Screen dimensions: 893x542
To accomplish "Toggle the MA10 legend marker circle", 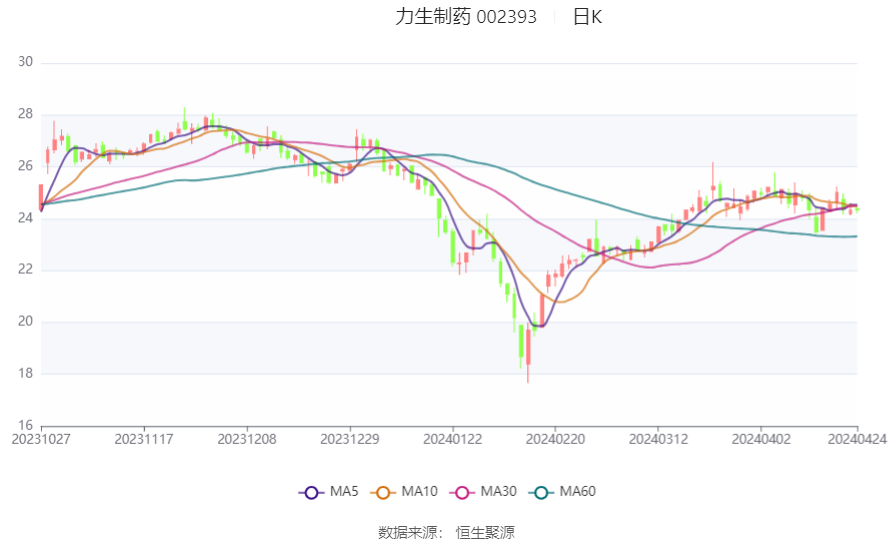I will click(383, 492).
